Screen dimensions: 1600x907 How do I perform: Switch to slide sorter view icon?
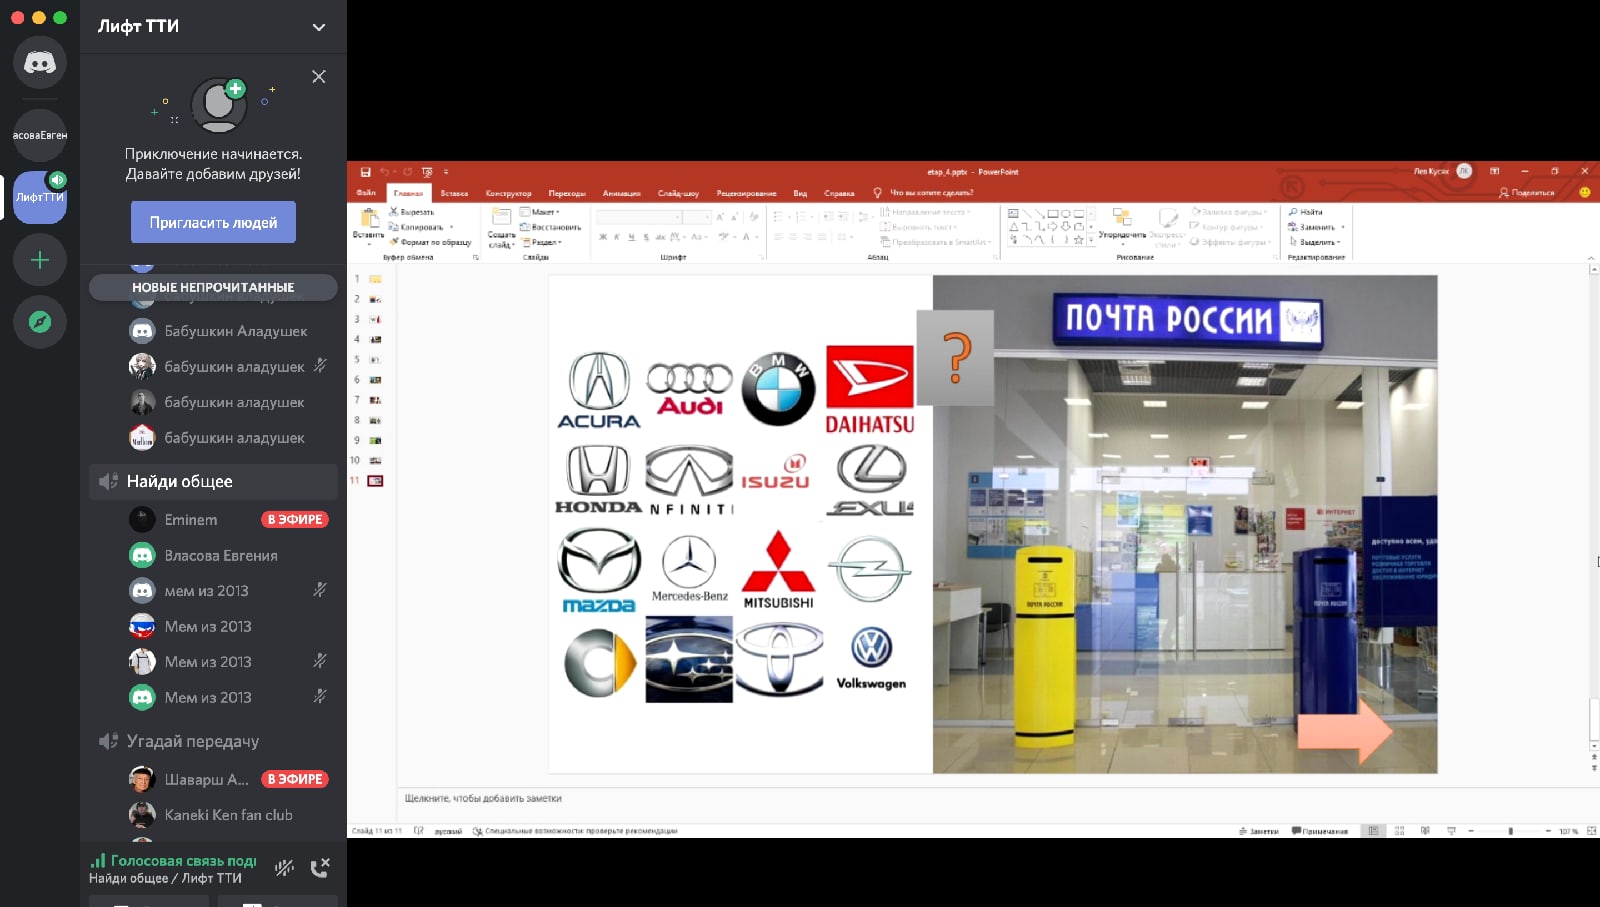(1399, 831)
